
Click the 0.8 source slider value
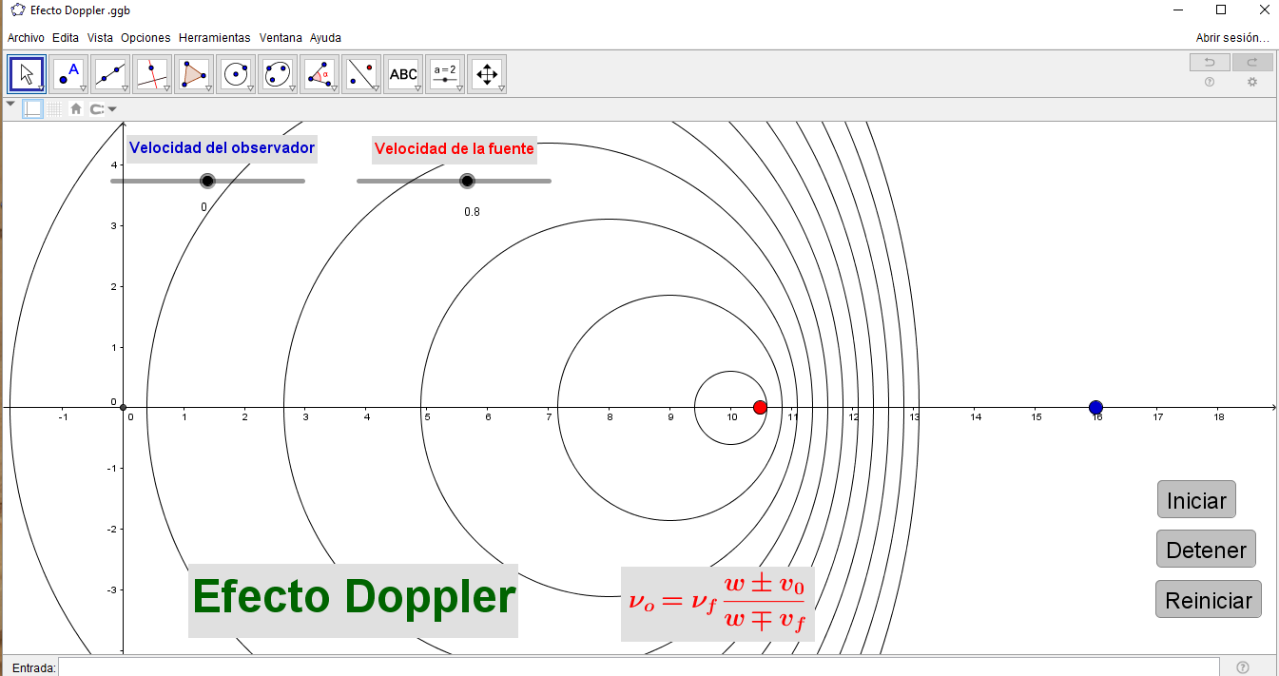click(472, 212)
